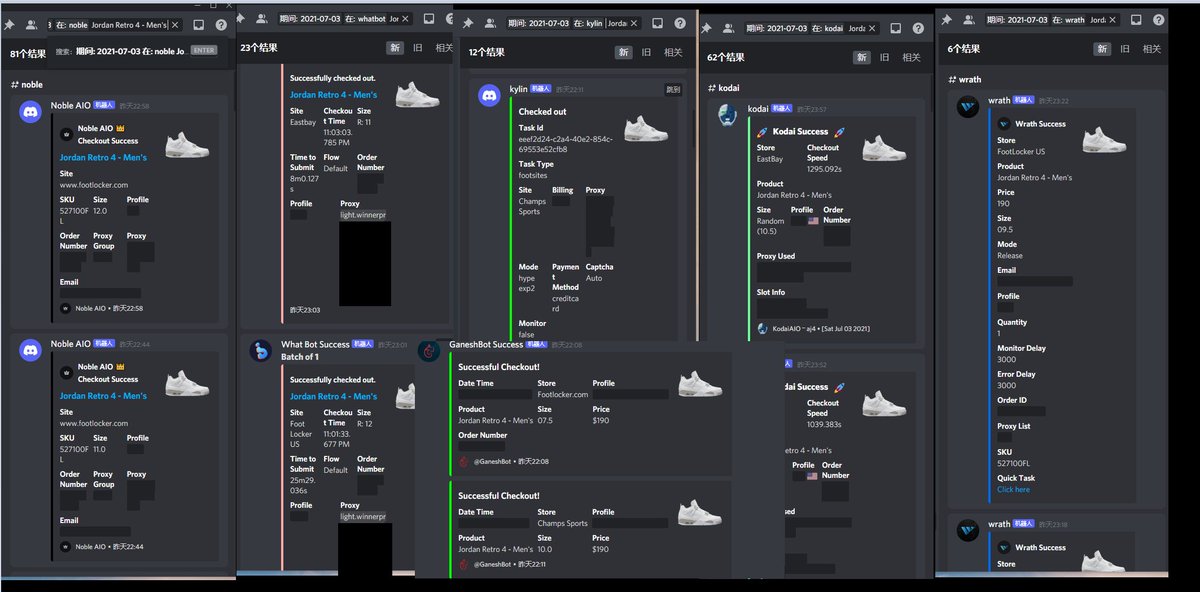Click wrath bot avatar on 23:18 message
Image resolution: width=1200 pixels, height=592 pixels.
coord(967,531)
